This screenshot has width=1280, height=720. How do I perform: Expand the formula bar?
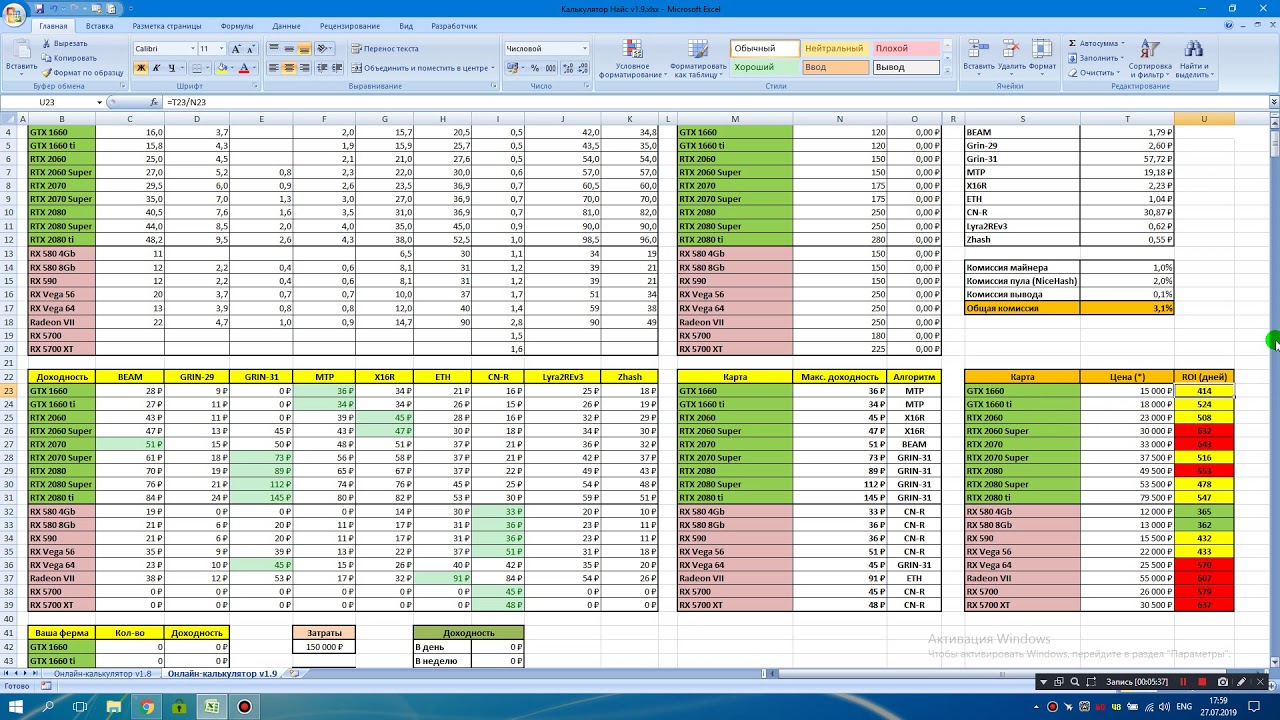pos(1273,102)
